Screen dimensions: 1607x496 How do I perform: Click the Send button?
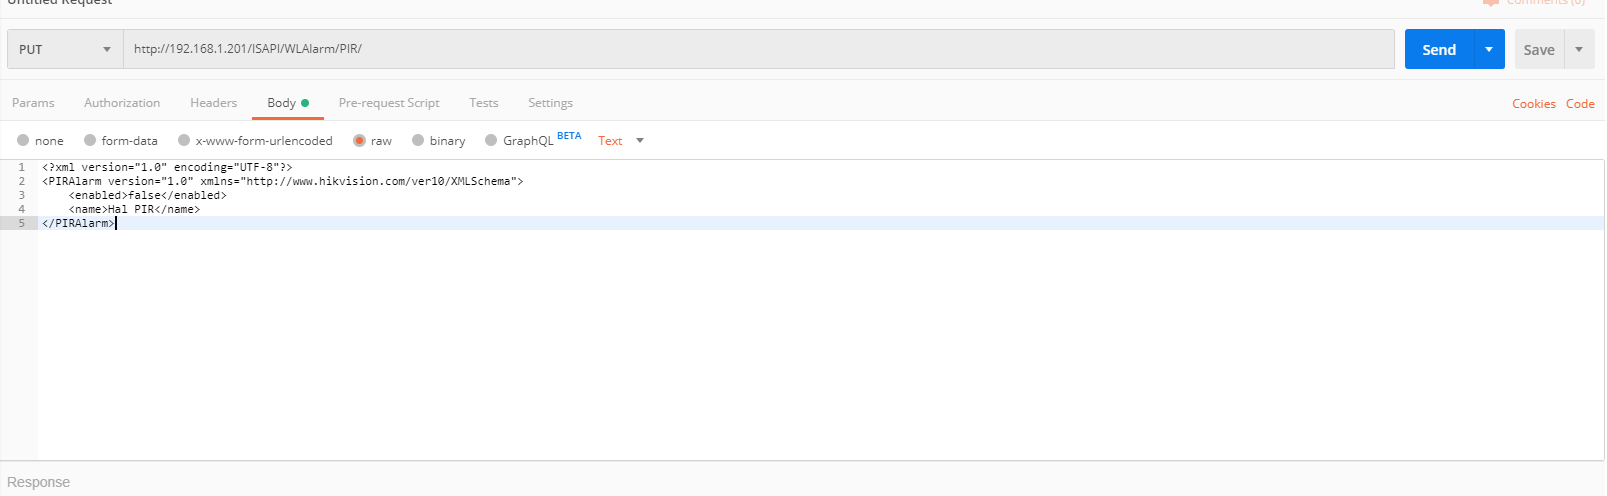click(x=1439, y=50)
